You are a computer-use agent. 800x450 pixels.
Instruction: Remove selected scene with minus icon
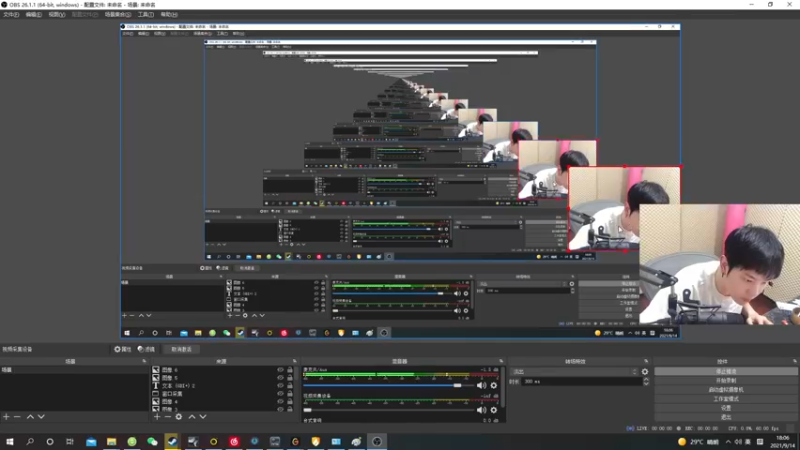(17, 417)
